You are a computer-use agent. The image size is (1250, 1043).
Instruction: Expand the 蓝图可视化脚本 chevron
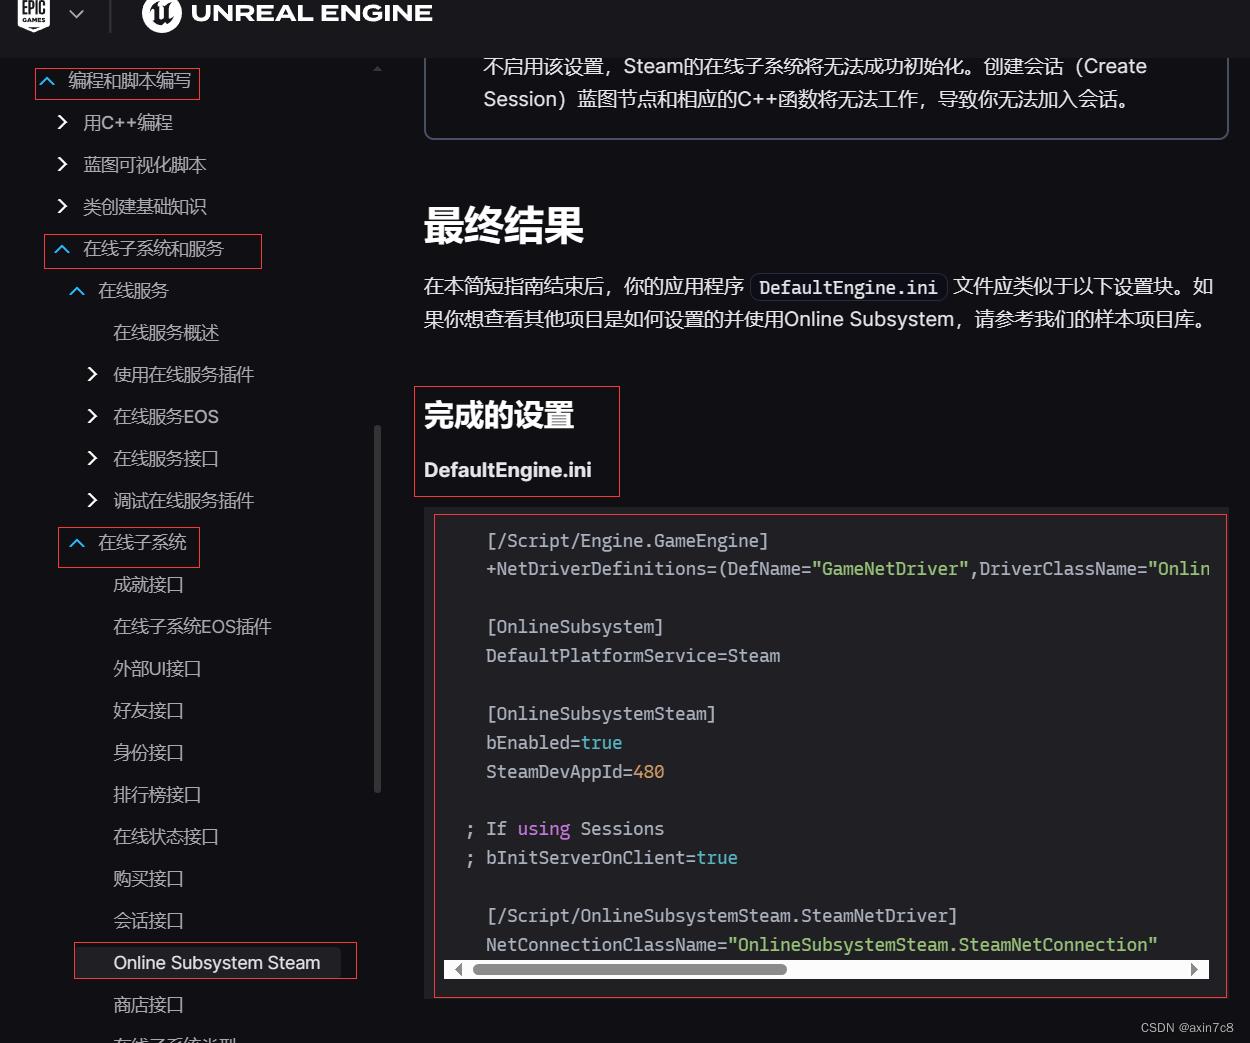pyautogui.click(x=62, y=164)
